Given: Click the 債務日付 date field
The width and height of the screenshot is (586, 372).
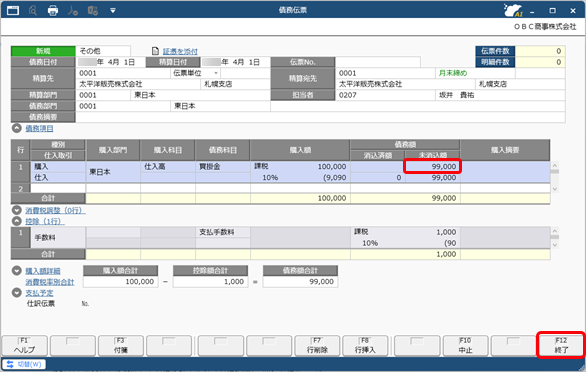Looking at the screenshot, I should pos(111,62).
